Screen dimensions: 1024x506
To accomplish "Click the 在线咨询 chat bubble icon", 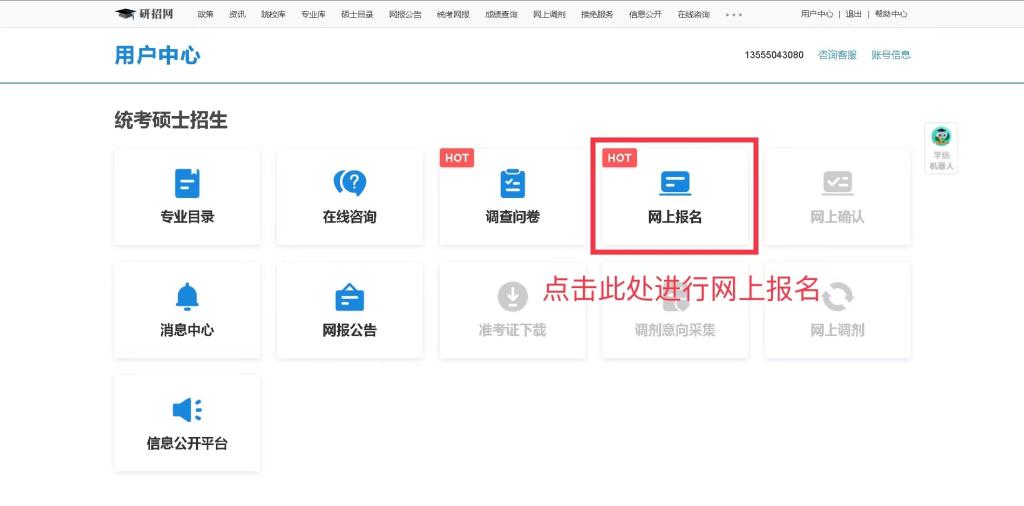I will click(349, 184).
